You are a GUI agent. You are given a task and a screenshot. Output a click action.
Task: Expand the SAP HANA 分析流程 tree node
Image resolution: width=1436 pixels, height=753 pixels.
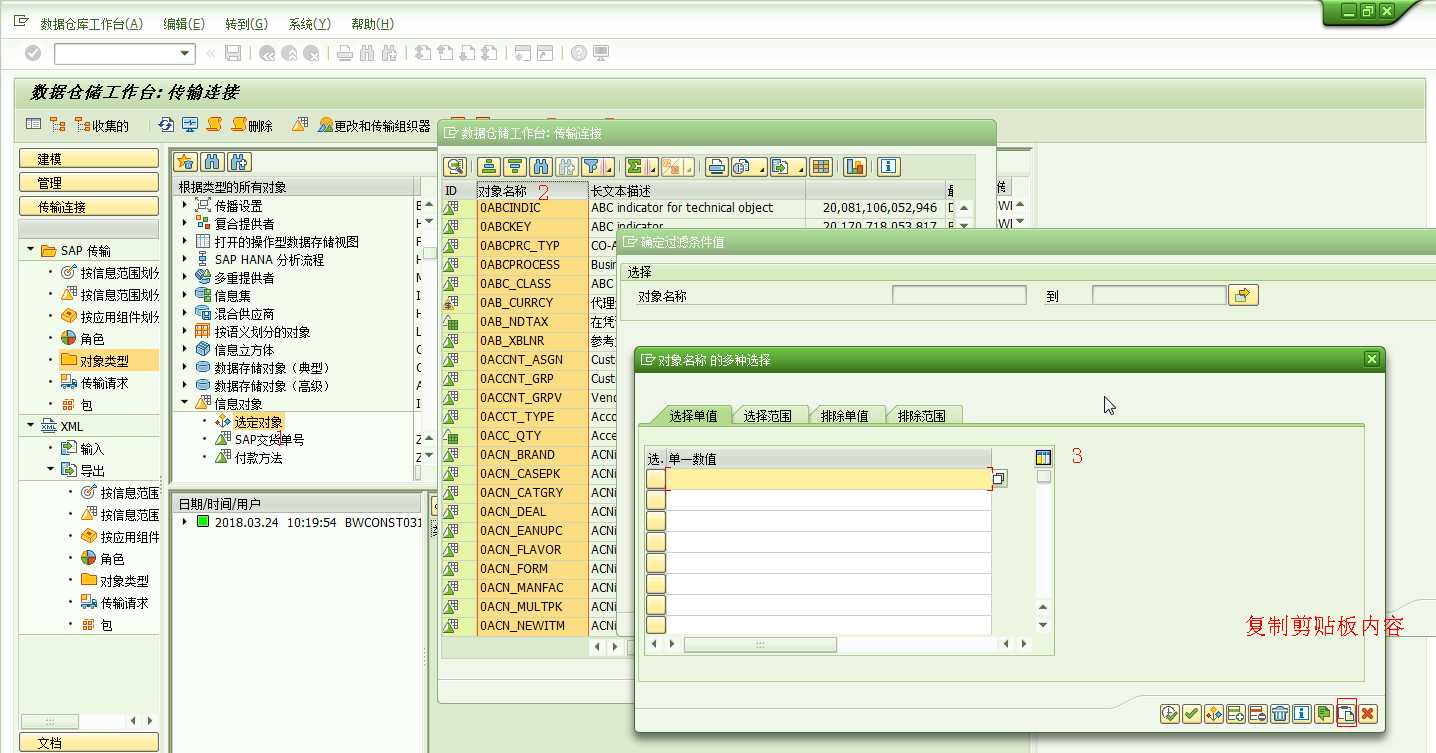[185, 259]
